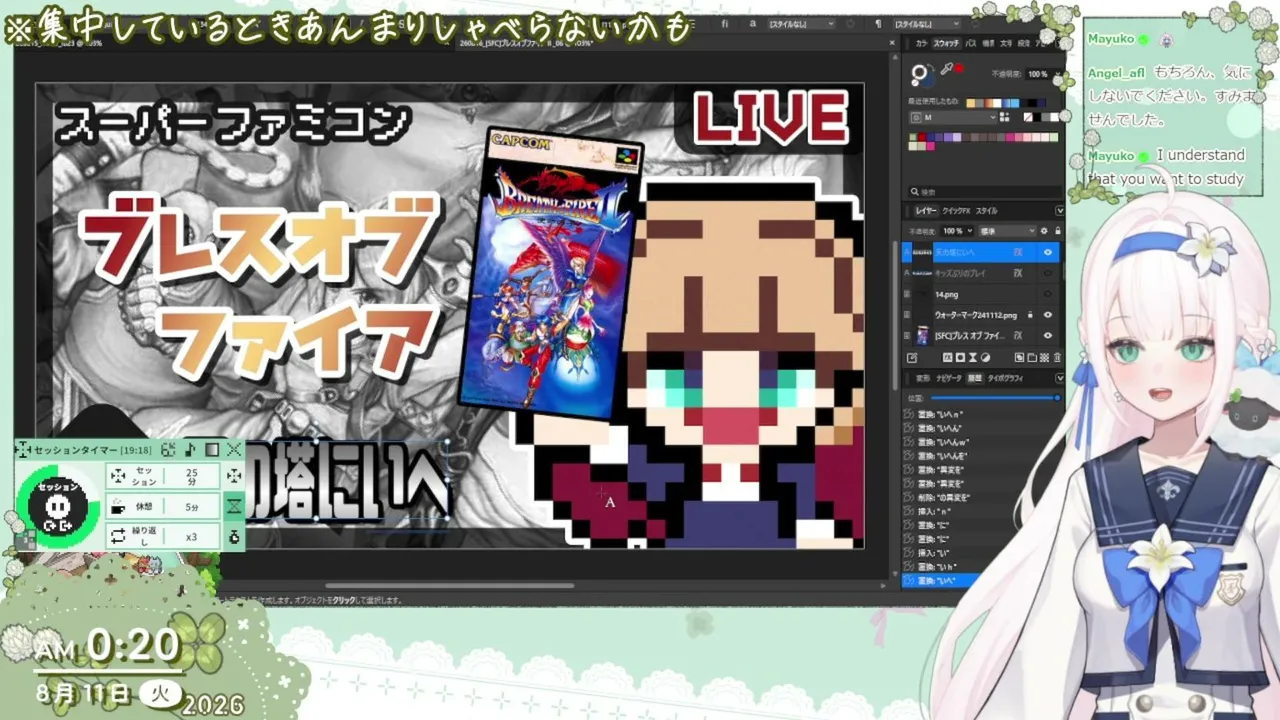The width and height of the screenshot is (1280, 720).
Task: Toggle the layer lock padlock icon
Action: 1057,231
